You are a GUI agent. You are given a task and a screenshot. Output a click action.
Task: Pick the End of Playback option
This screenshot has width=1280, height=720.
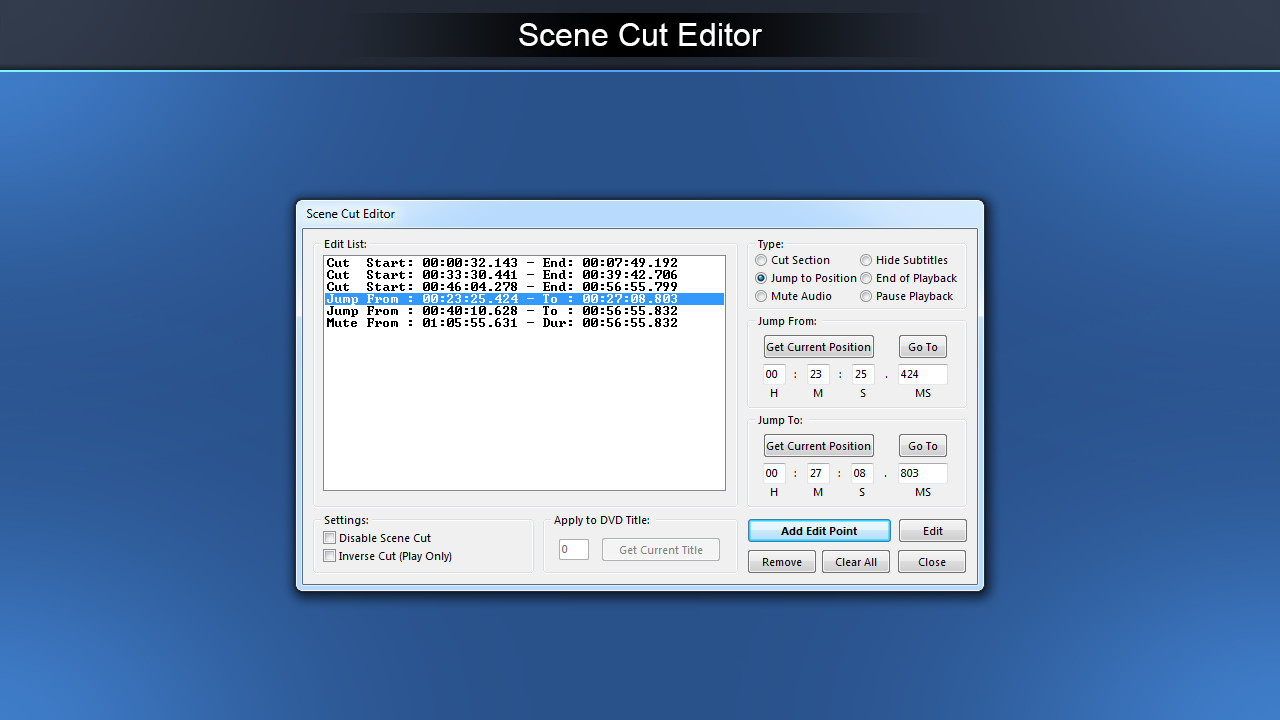(x=866, y=278)
